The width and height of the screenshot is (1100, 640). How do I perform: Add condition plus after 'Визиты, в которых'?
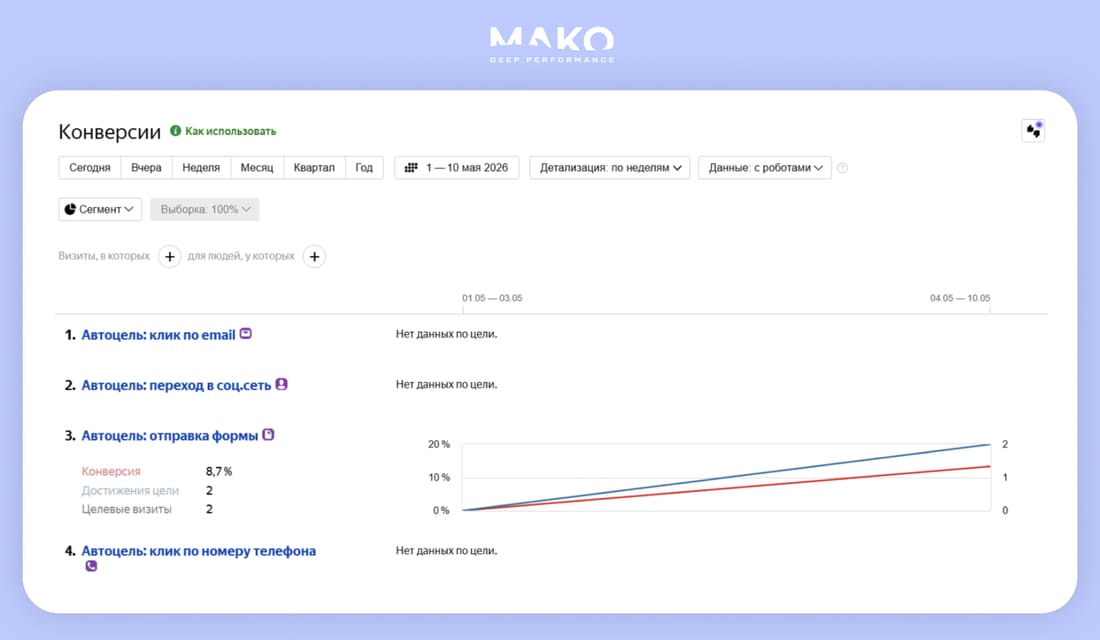(x=170, y=257)
